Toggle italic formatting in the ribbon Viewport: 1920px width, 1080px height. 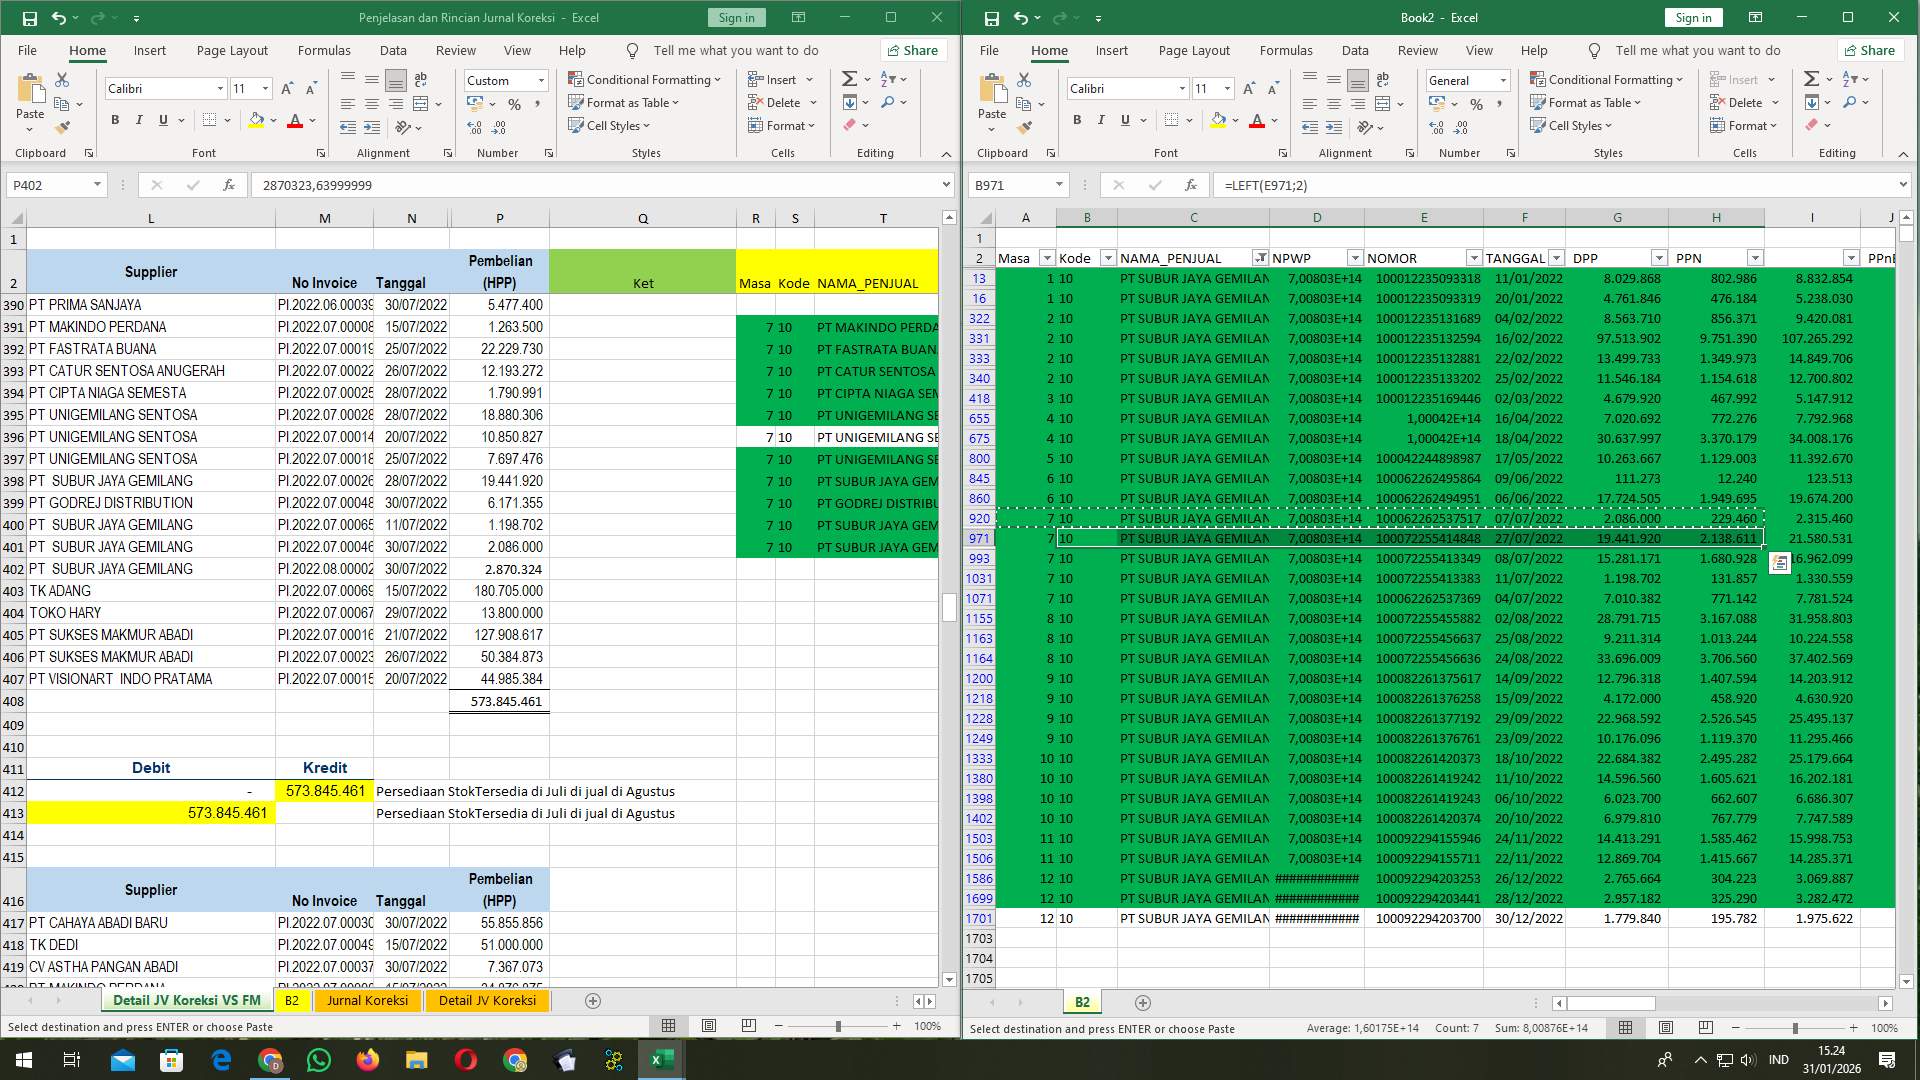(139, 119)
